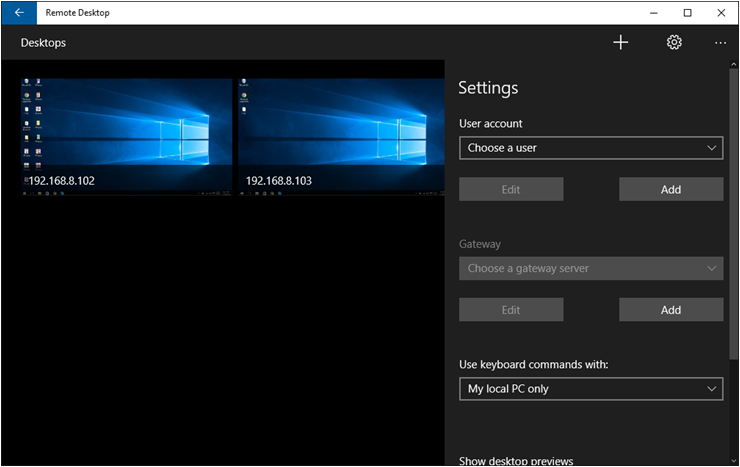Open the more options ellipsis menu
Image resolution: width=740 pixels, height=467 pixels.
tap(720, 43)
